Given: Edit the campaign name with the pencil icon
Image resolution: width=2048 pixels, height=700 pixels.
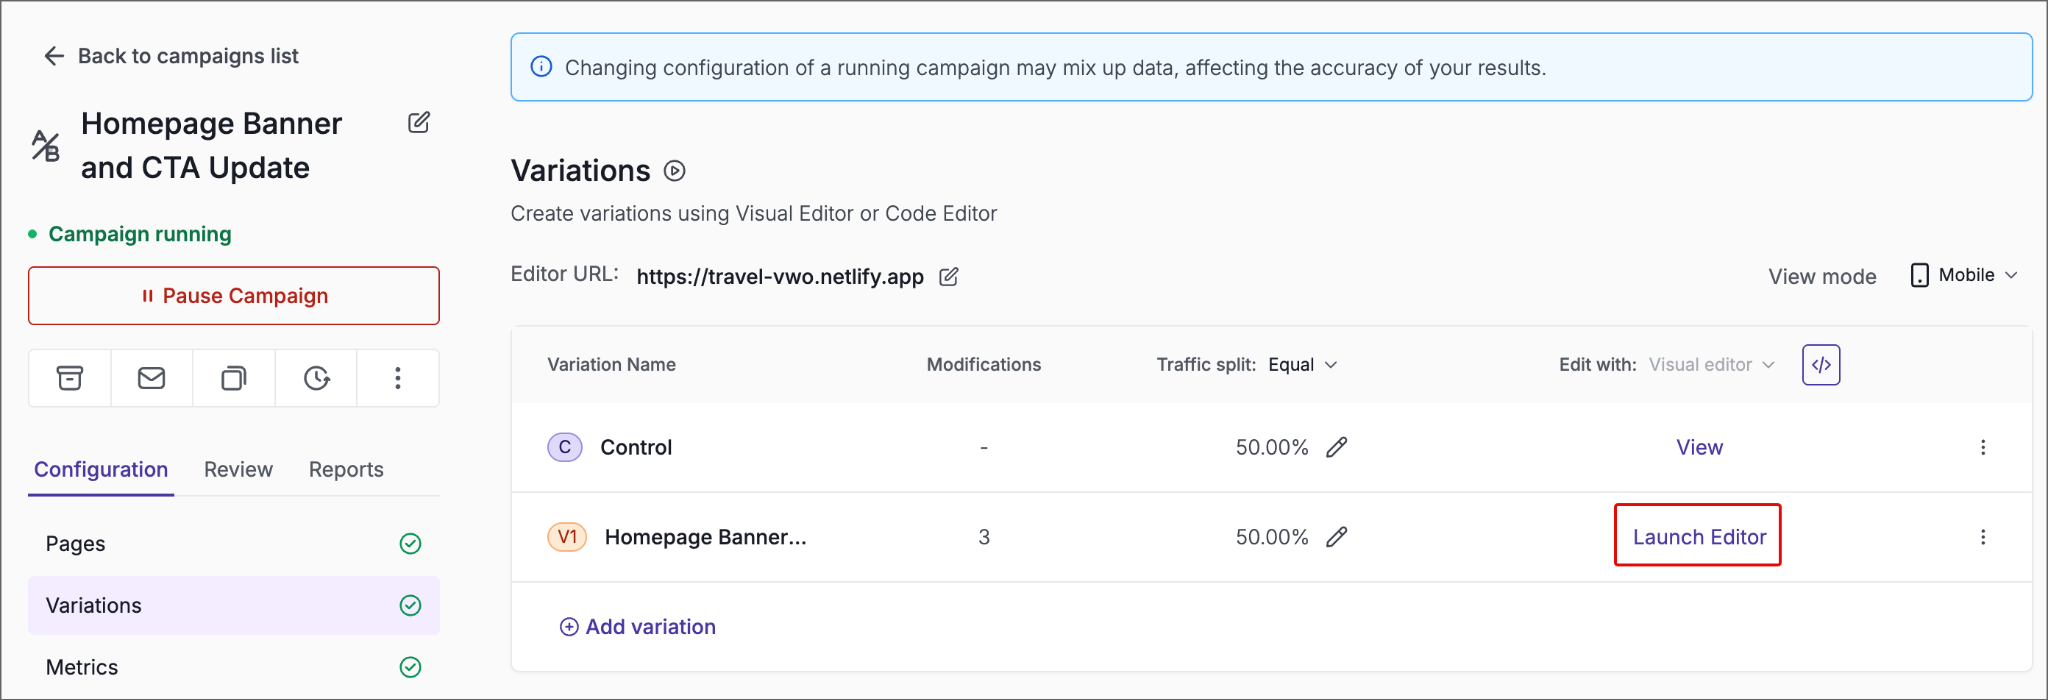Looking at the screenshot, I should tap(419, 123).
